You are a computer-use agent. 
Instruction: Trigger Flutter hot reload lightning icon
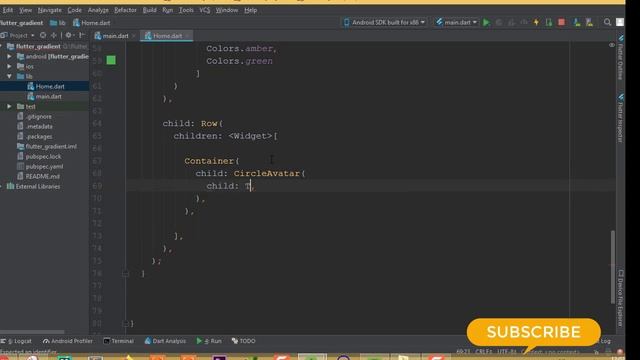coord(536,22)
